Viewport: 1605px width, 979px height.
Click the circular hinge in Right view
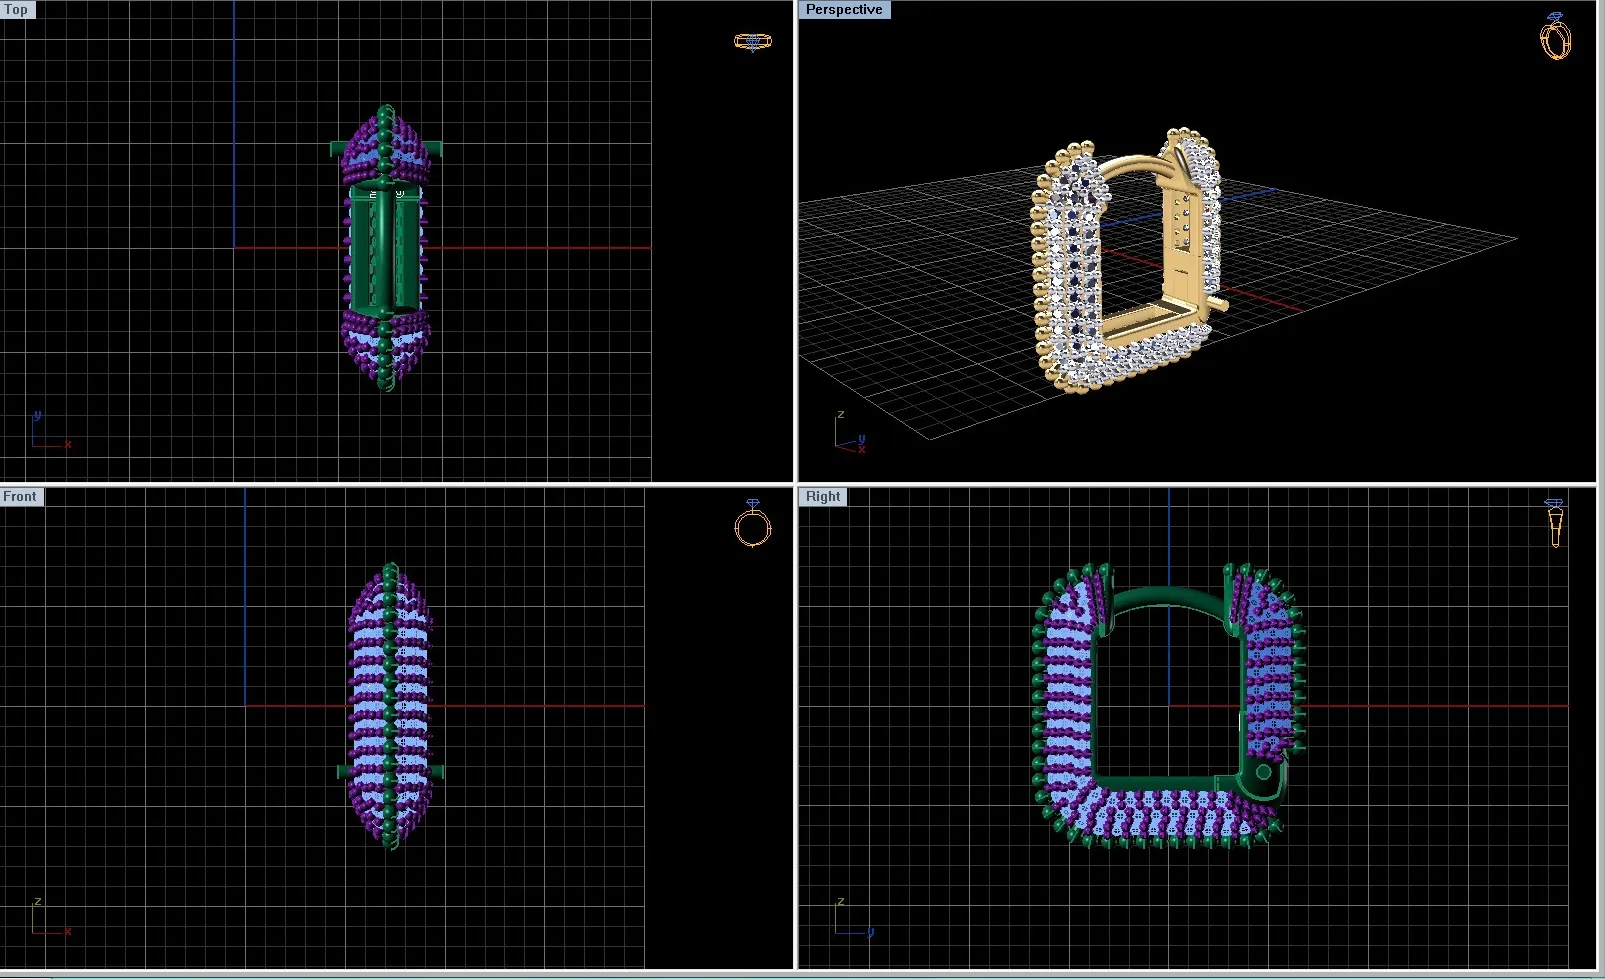[1263, 772]
